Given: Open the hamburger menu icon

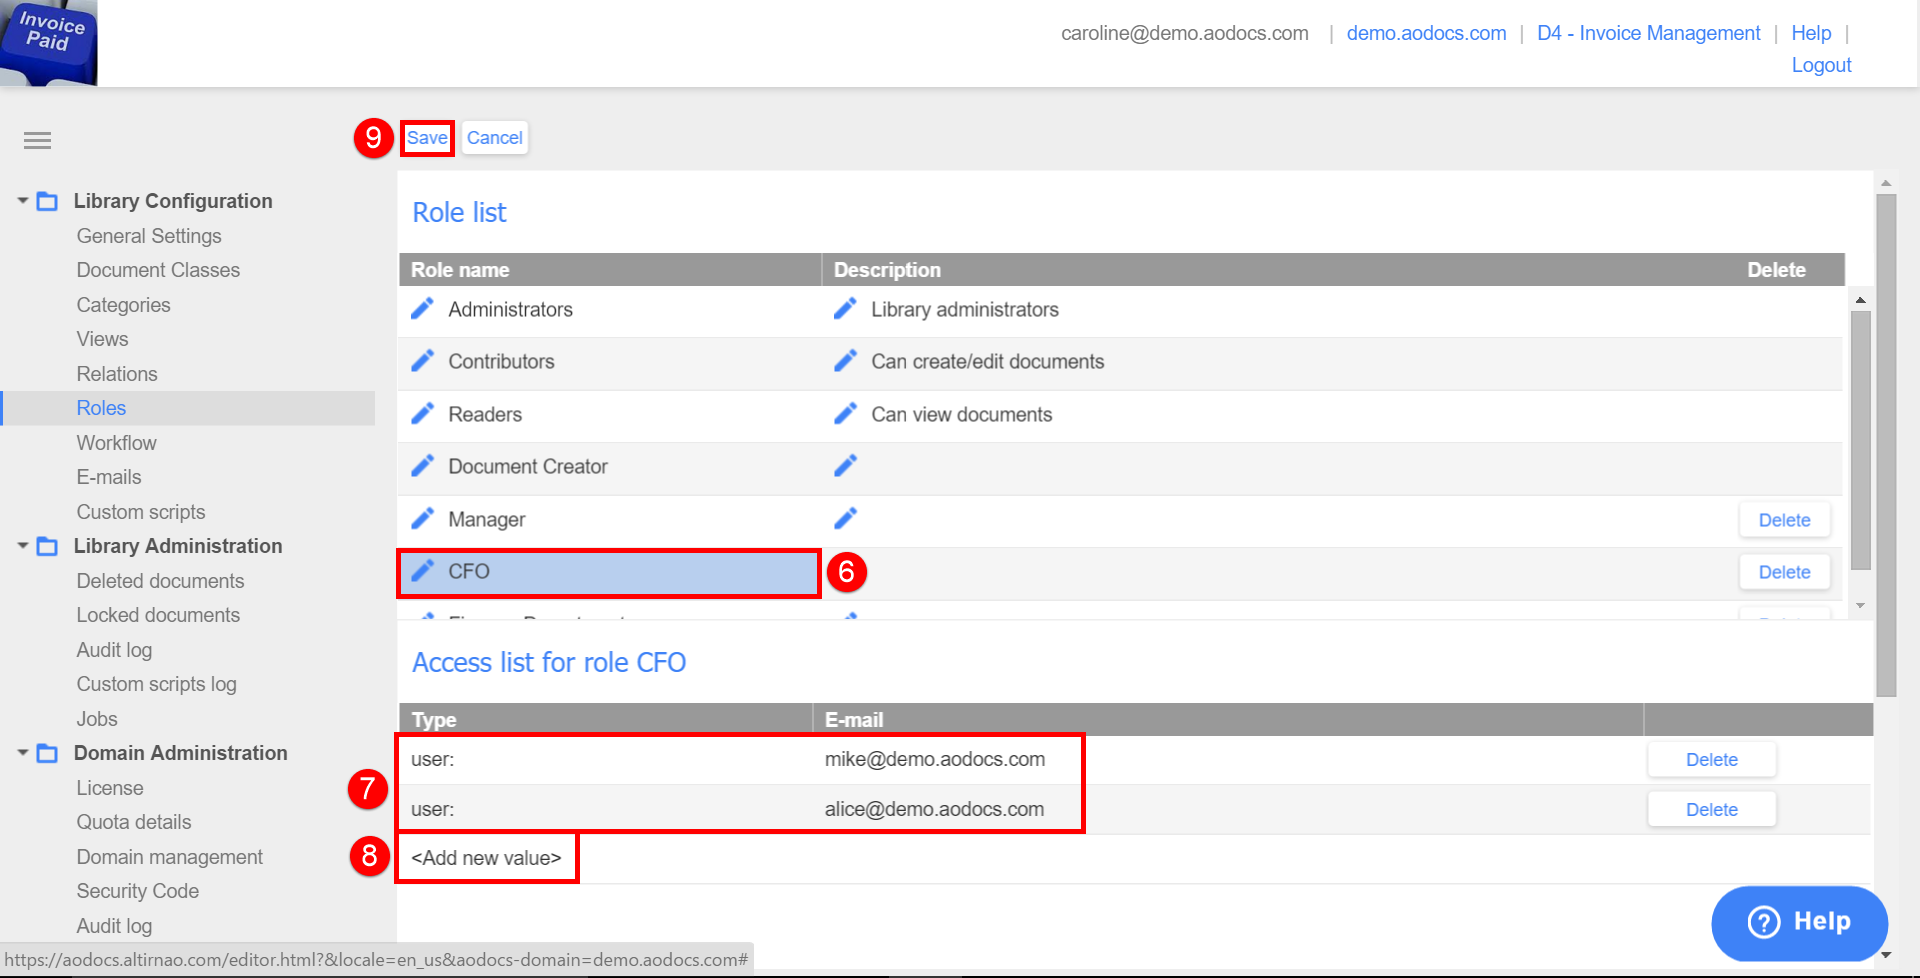Looking at the screenshot, I should [37, 140].
